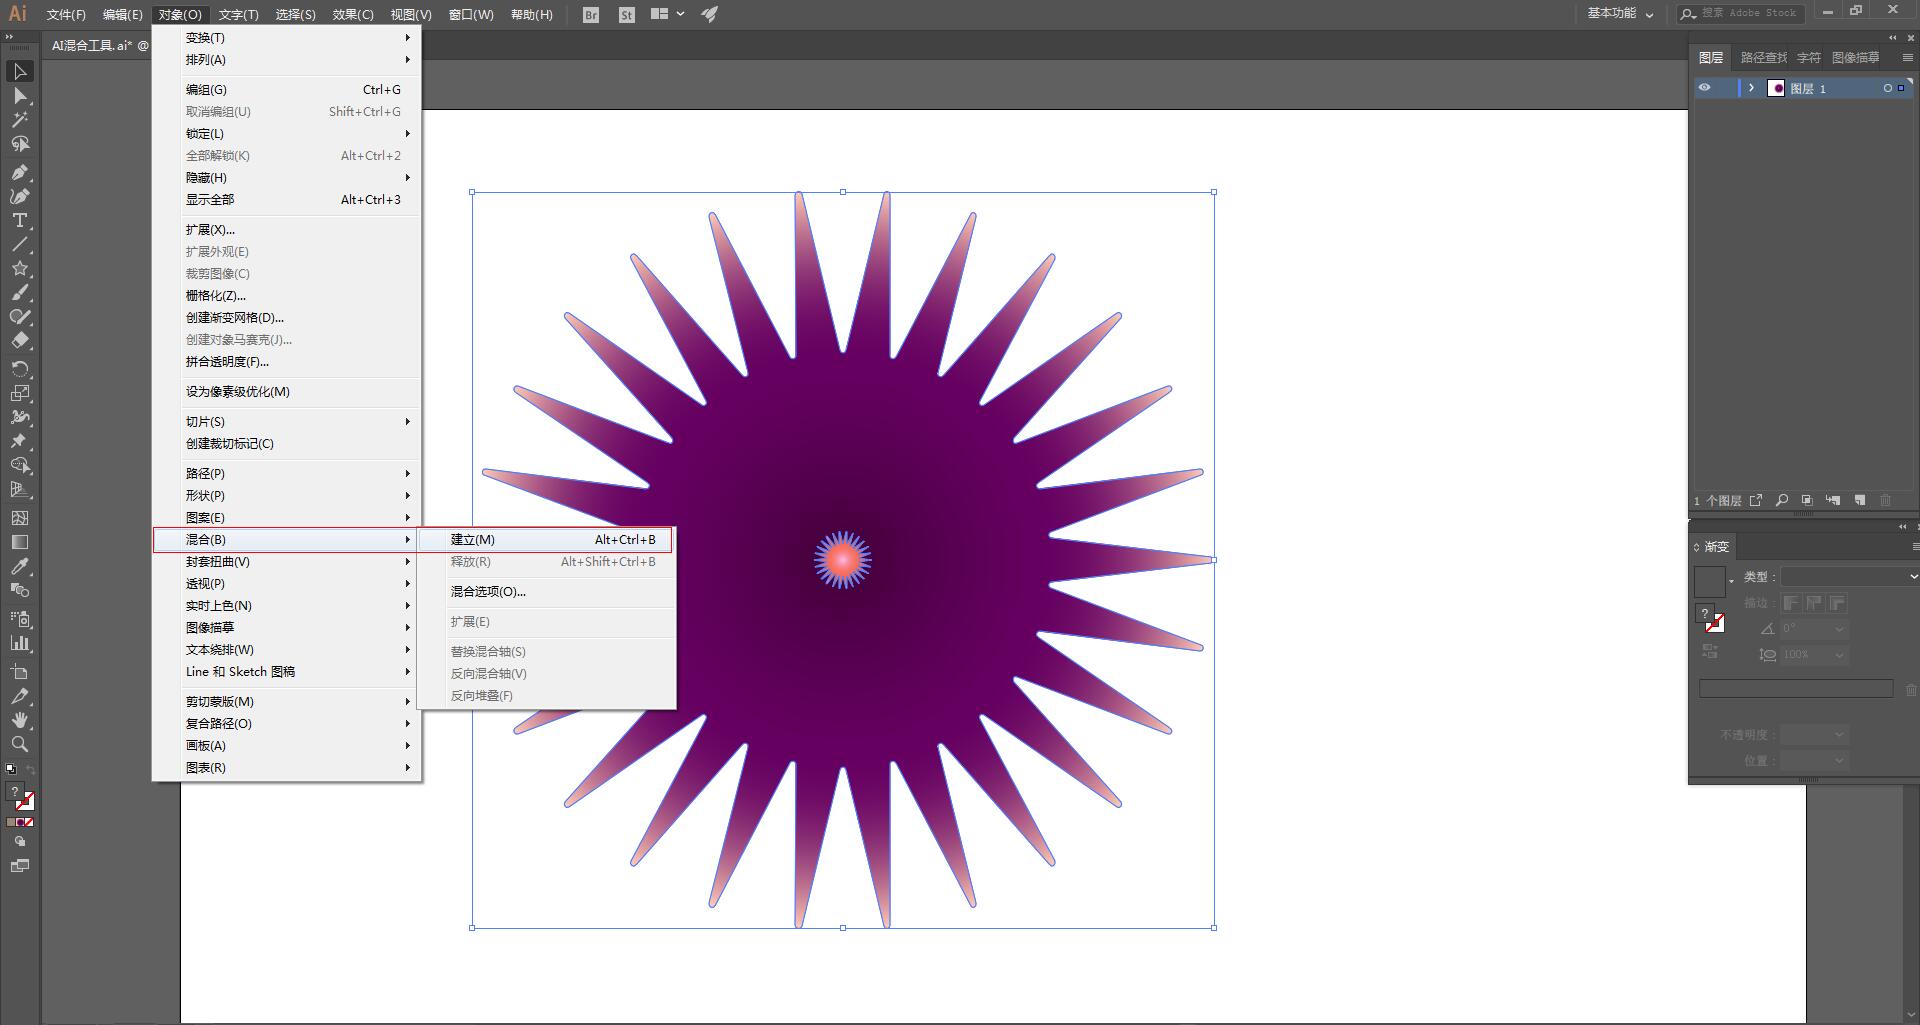Click 设为像素级优化(M) command
The height and width of the screenshot is (1025, 1920).
287,392
